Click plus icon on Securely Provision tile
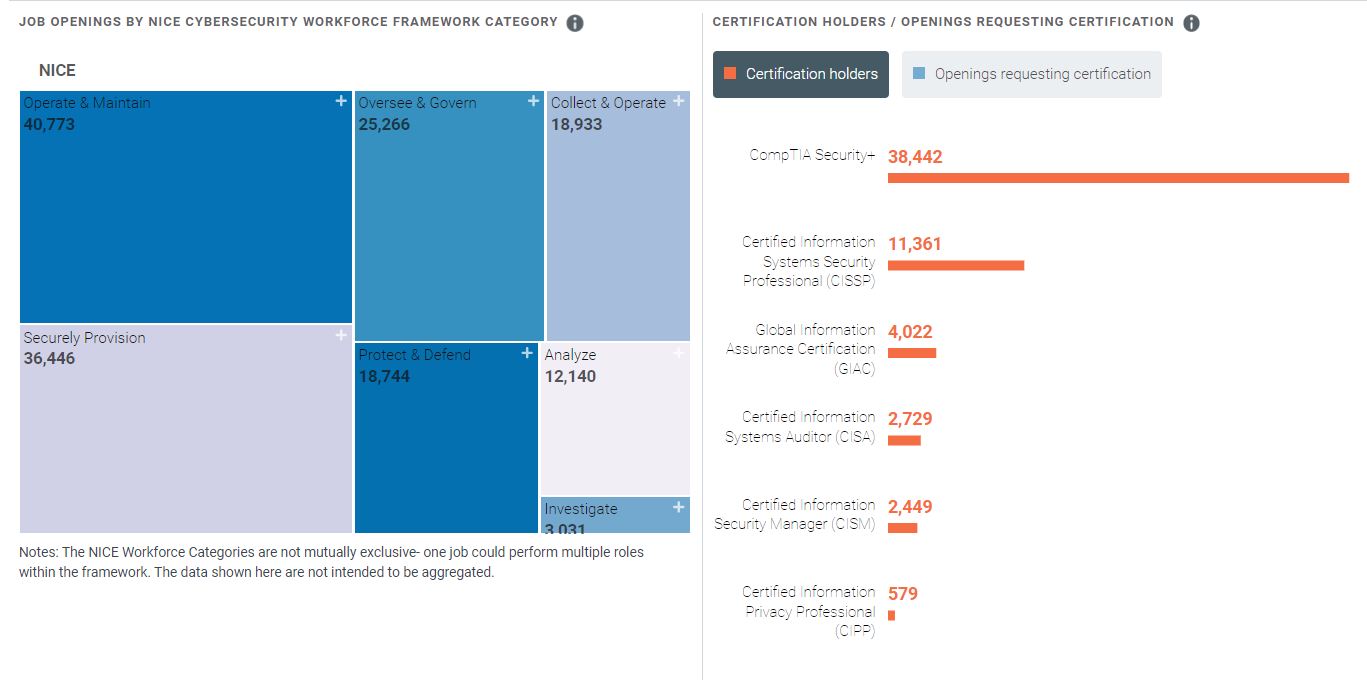The image size is (1367, 680). coord(341,336)
